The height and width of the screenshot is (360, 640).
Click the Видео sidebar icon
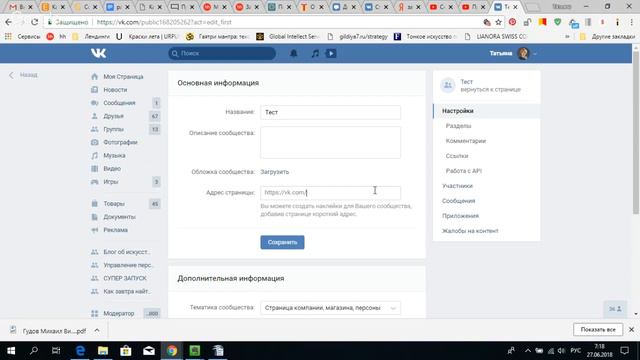click(x=95, y=169)
